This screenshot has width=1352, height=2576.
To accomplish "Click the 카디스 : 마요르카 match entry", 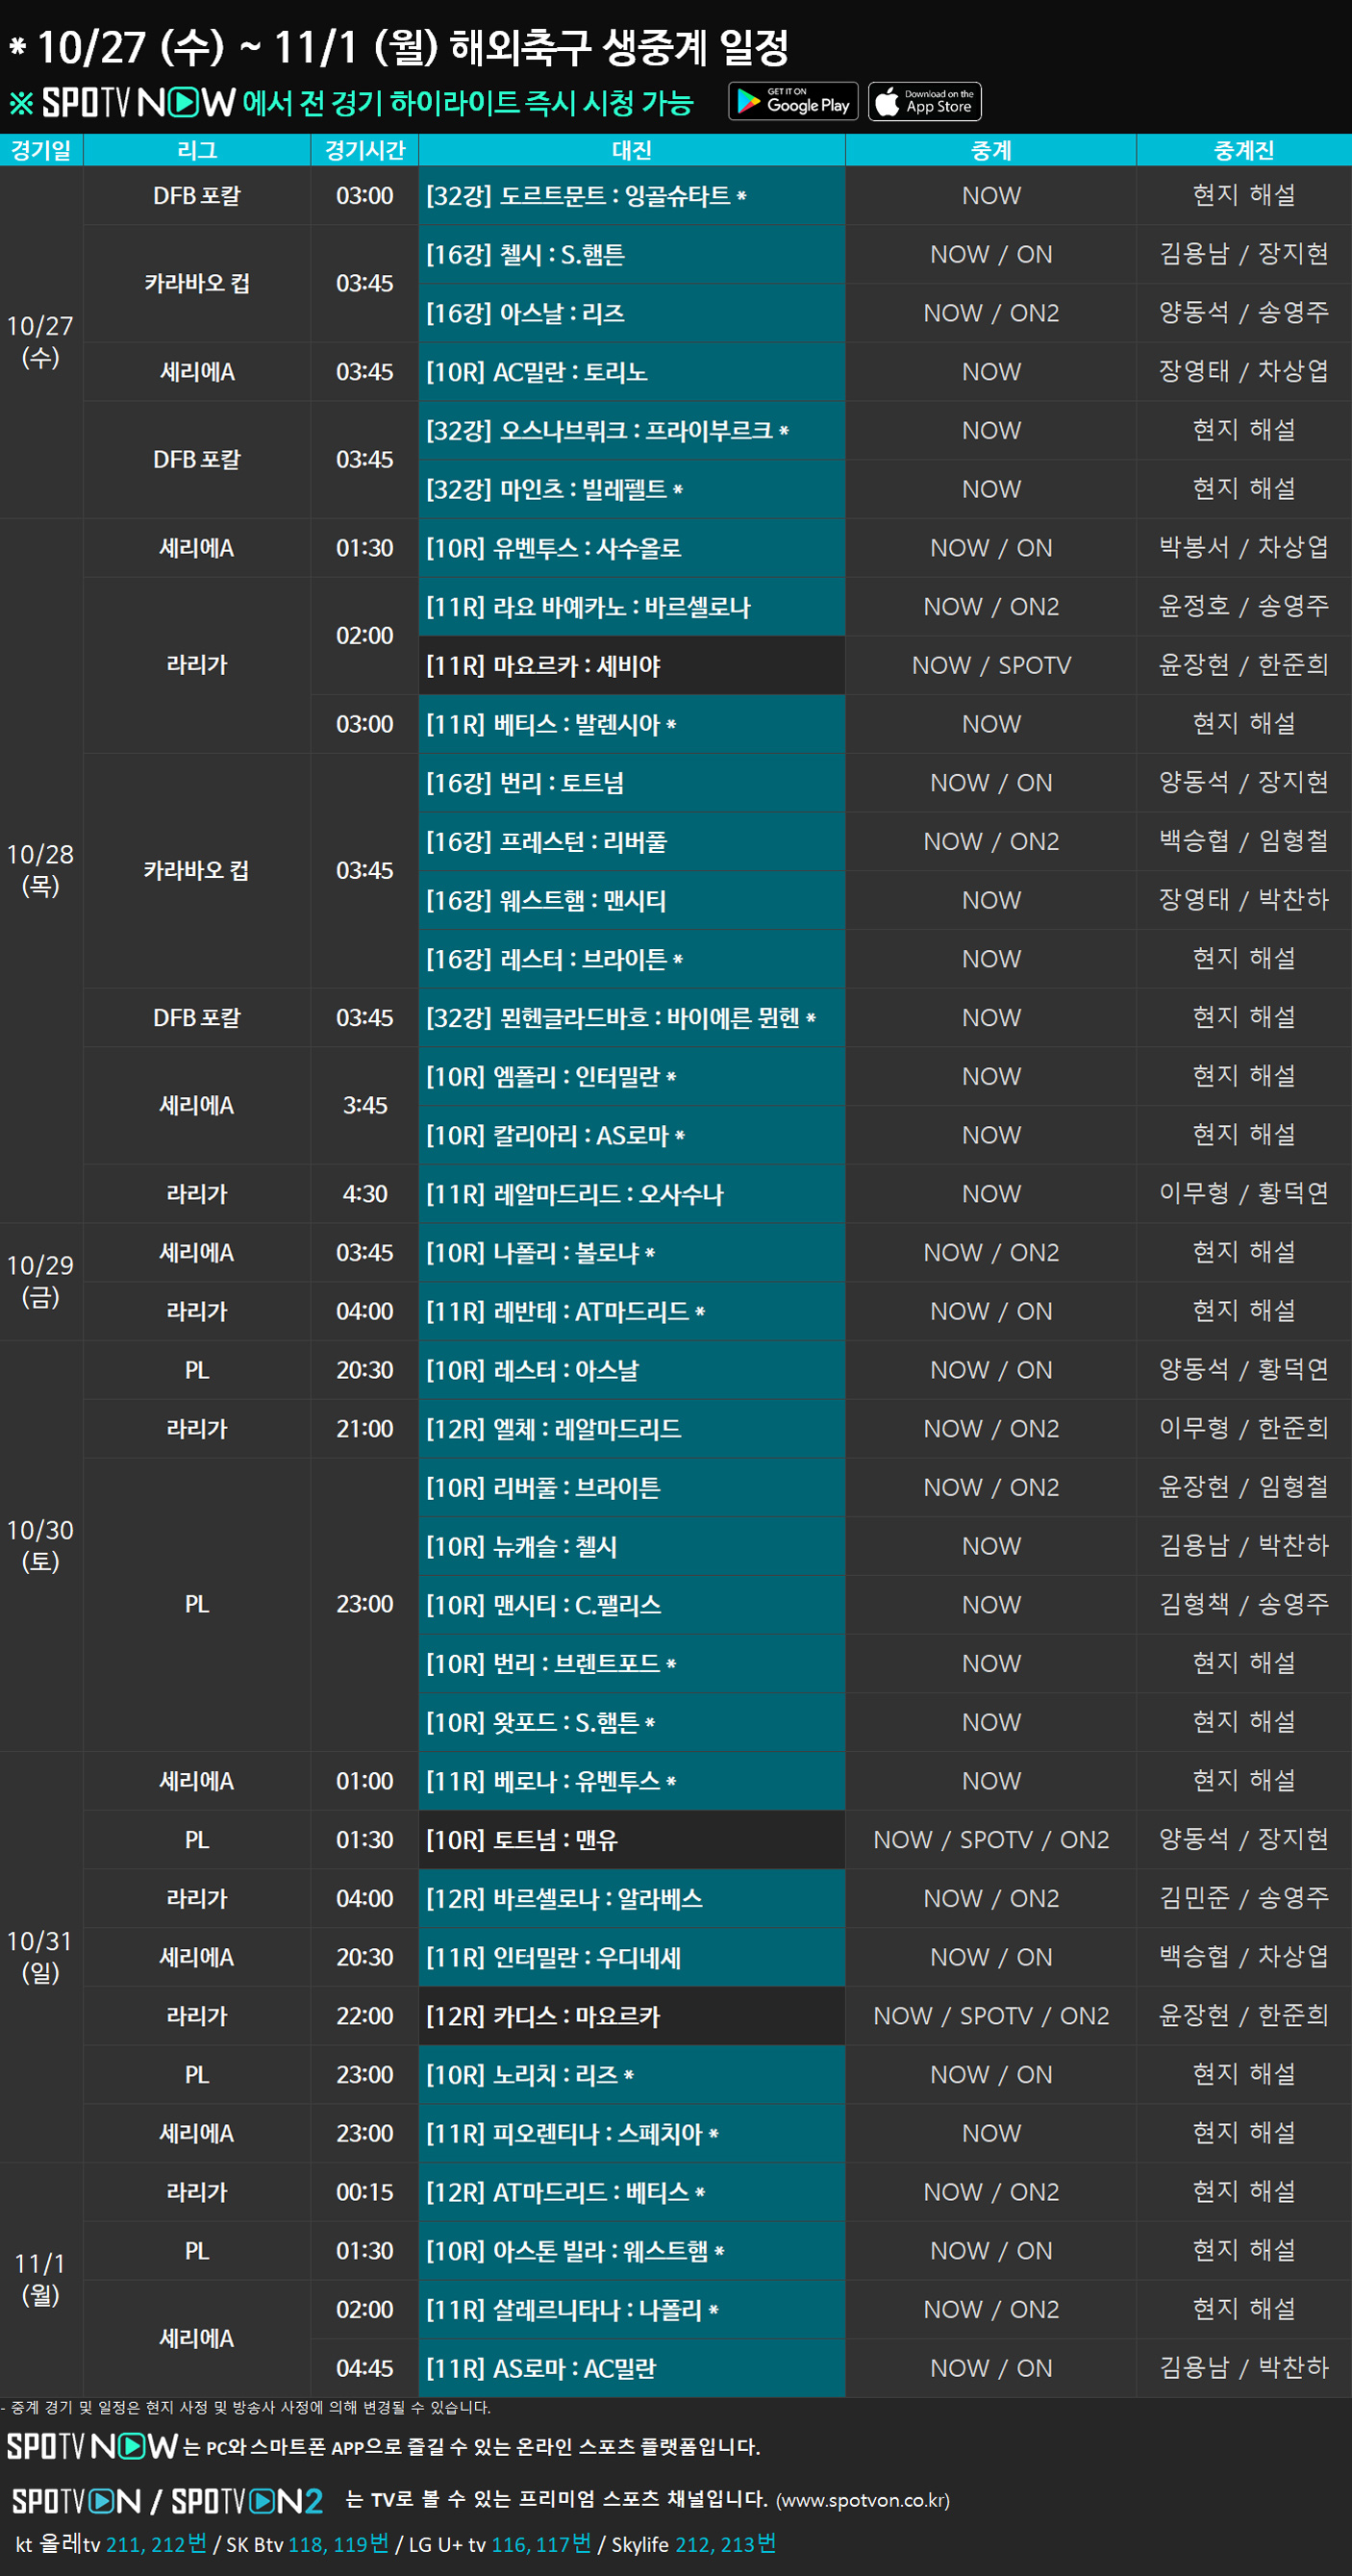I will pyautogui.click(x=631, y=2015).
